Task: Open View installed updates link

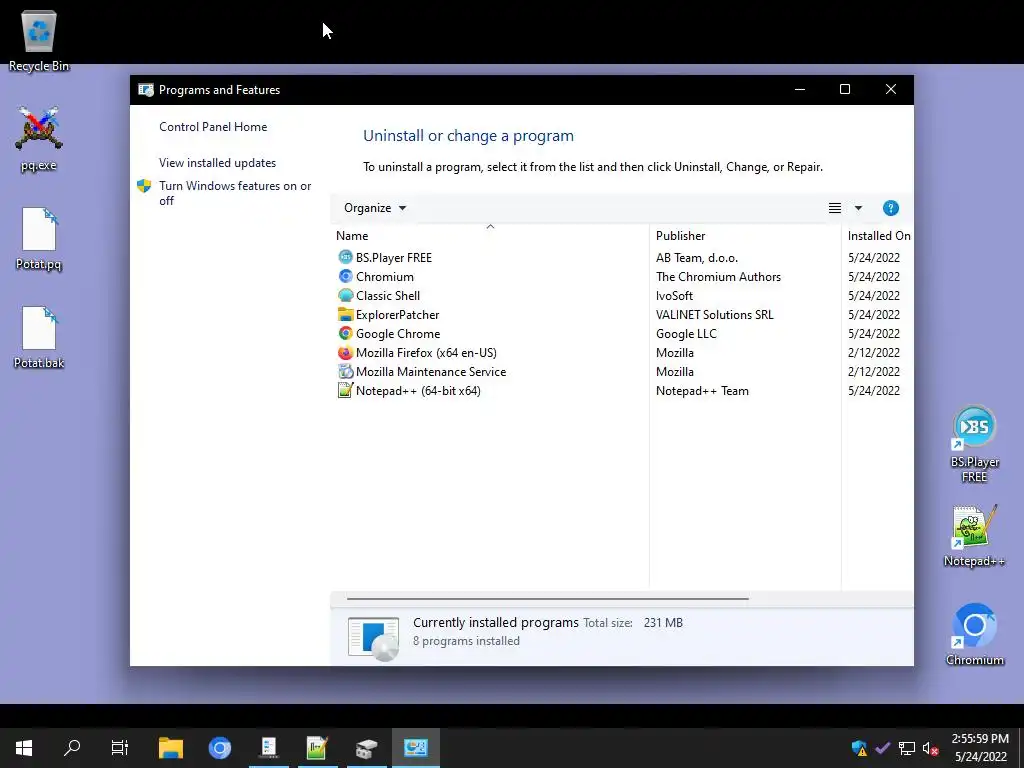Action: pyautogui.click(x=217, y=163)
